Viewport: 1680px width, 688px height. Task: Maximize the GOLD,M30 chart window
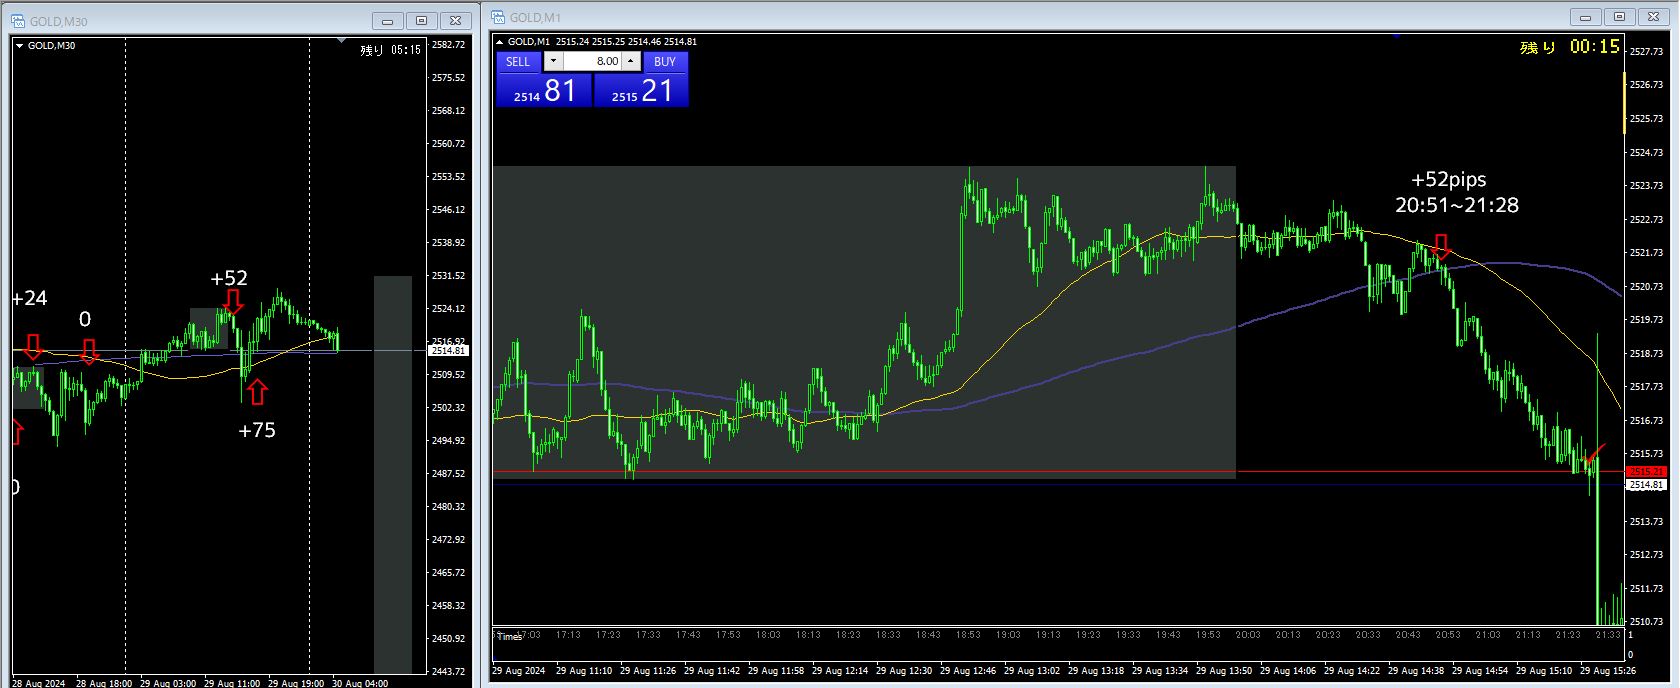point(421,20)
